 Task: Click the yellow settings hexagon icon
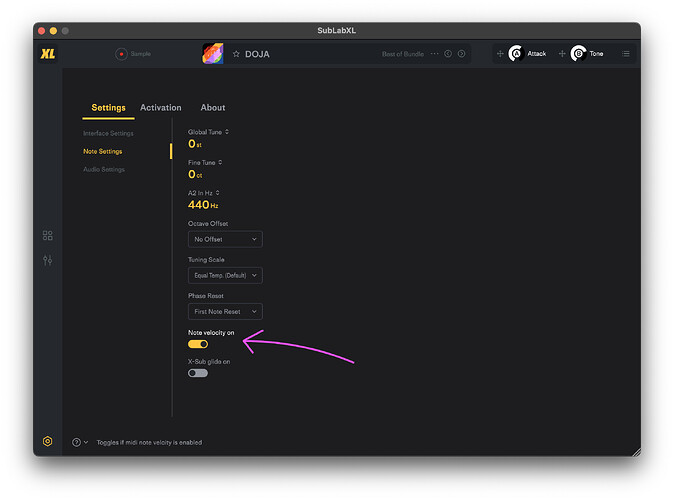tap(48, 441)
